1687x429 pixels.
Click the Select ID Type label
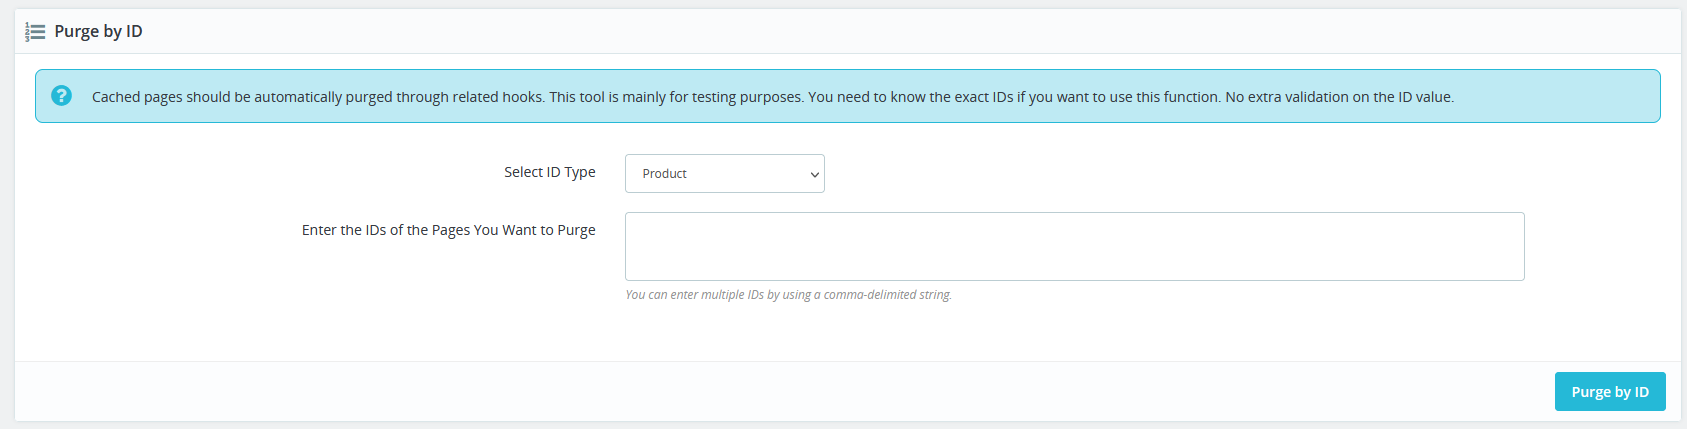point(550,172)
